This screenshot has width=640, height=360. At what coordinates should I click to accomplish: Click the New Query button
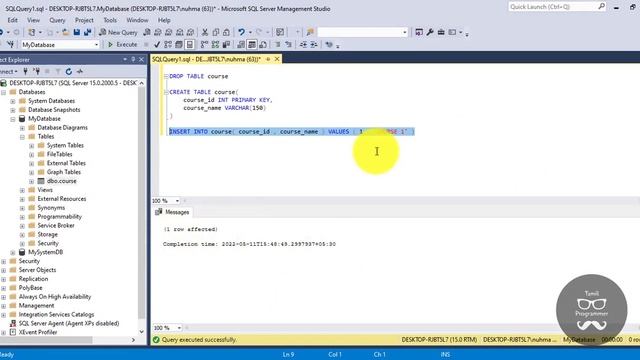pos(118,32)
